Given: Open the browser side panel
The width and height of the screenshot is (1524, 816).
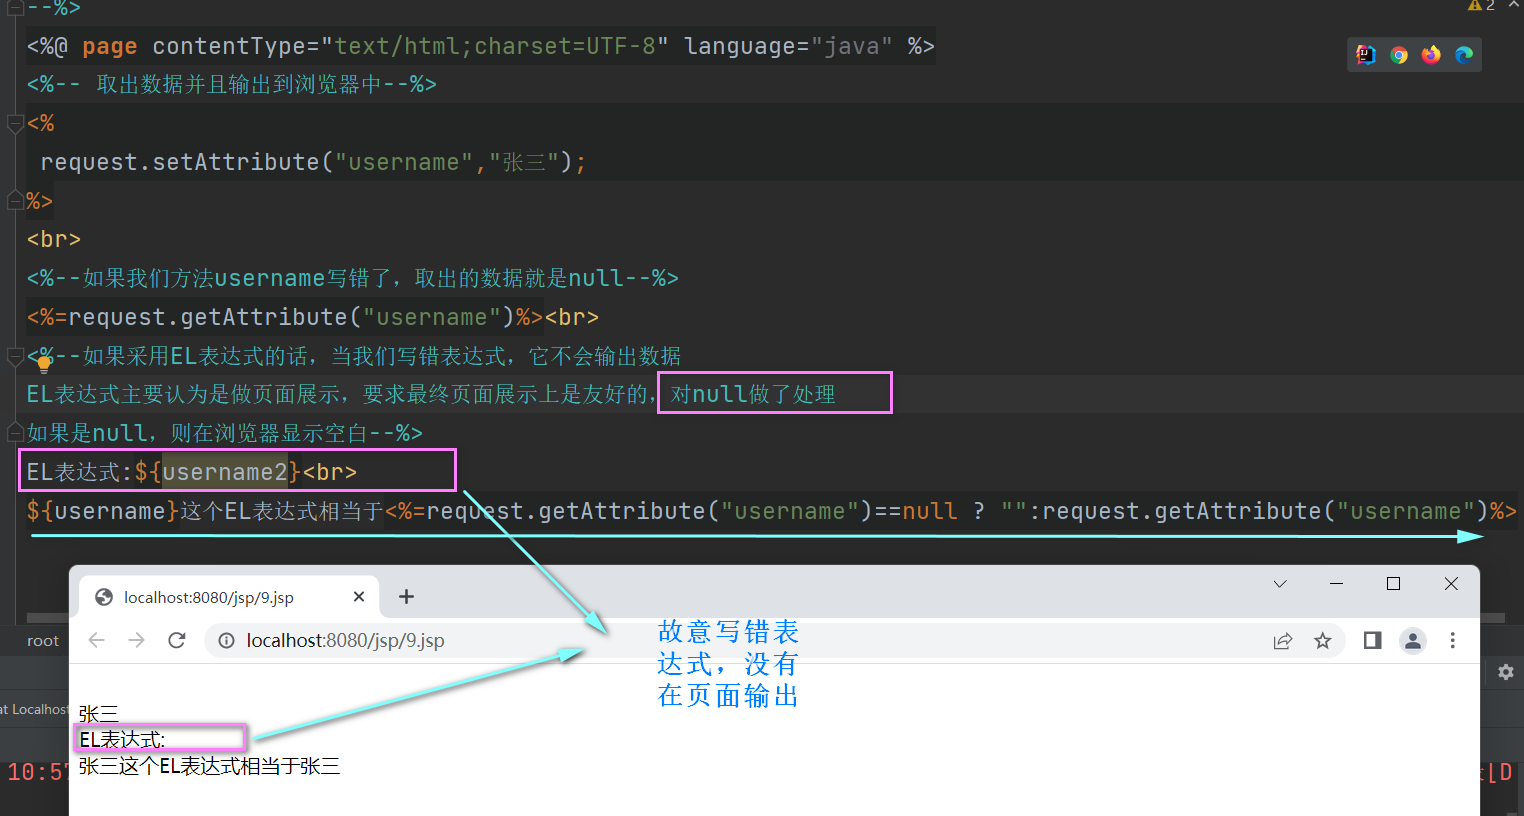Looking at the screenshot, I should coord(1372,641).
